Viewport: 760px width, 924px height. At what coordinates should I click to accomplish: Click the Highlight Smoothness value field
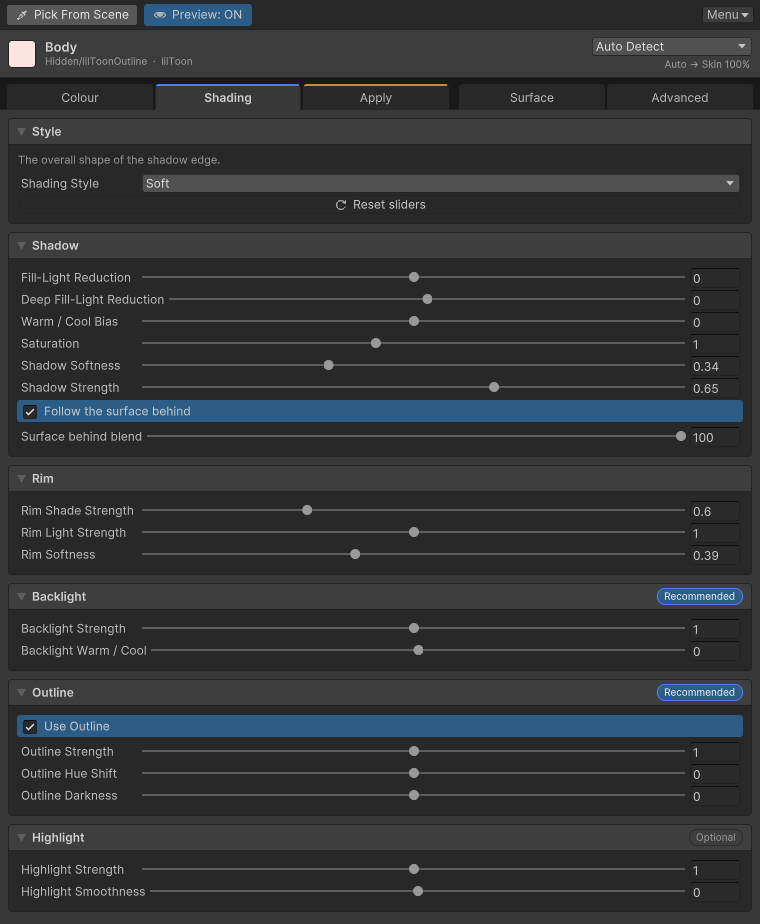coord(715,892)
